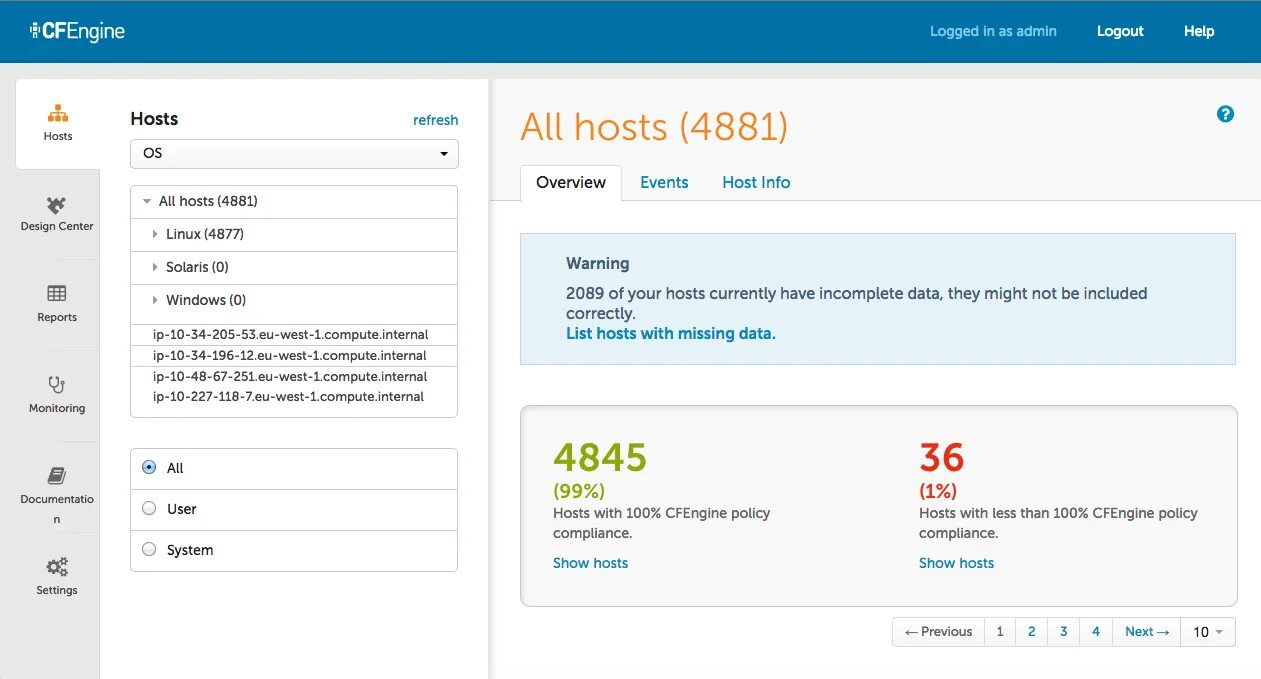Viewport: 1261px width, 679px height.
Task: Select the User radio button
Action: pyautogui.click(x=149, y=508)
